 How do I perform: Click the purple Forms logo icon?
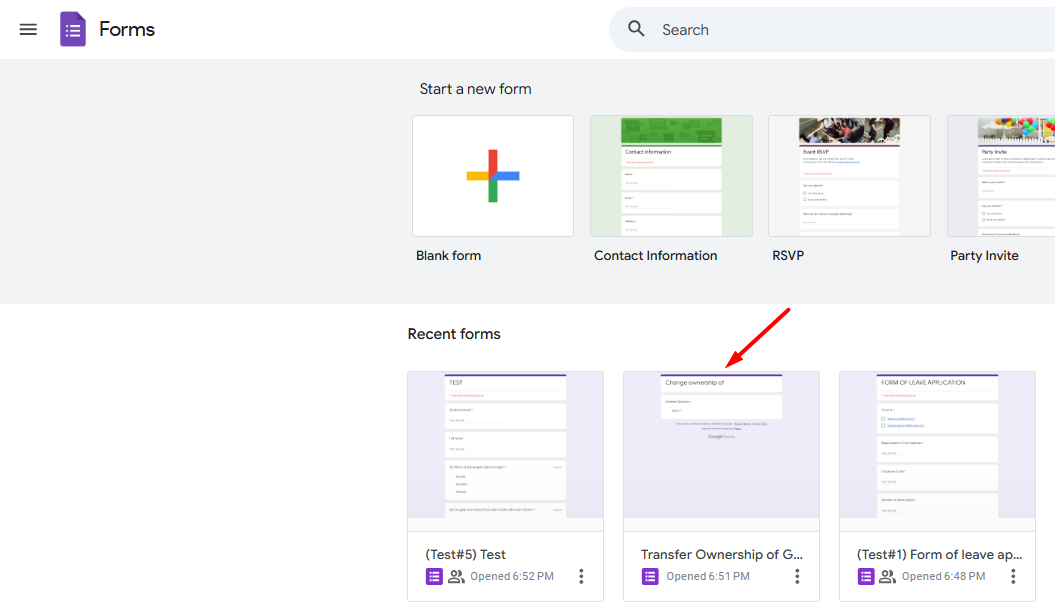click(x=73, y=29)
